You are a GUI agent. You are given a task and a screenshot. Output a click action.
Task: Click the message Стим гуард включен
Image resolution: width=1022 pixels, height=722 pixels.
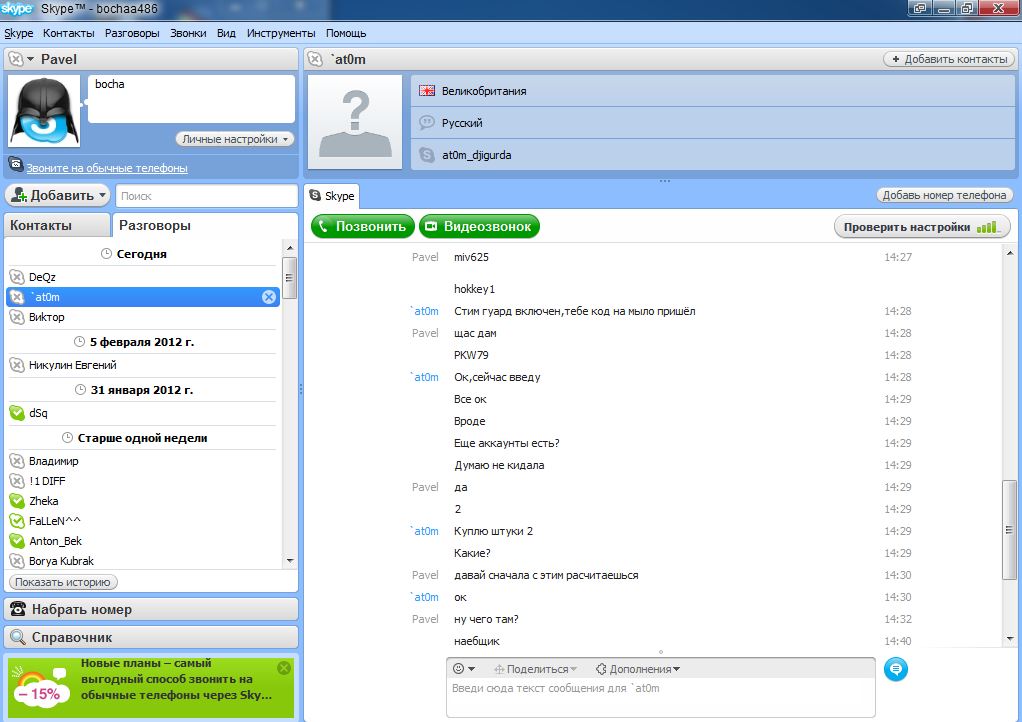tap(574, 311)
